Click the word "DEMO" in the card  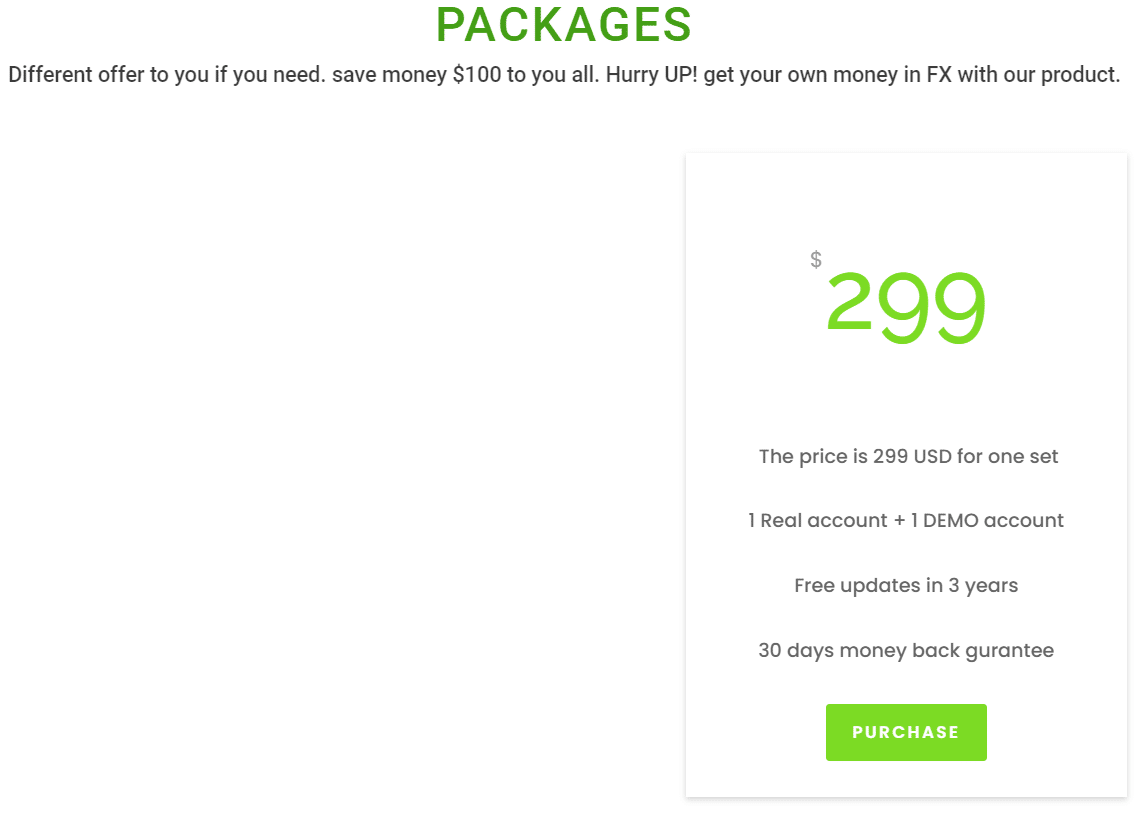pos(950,520)
